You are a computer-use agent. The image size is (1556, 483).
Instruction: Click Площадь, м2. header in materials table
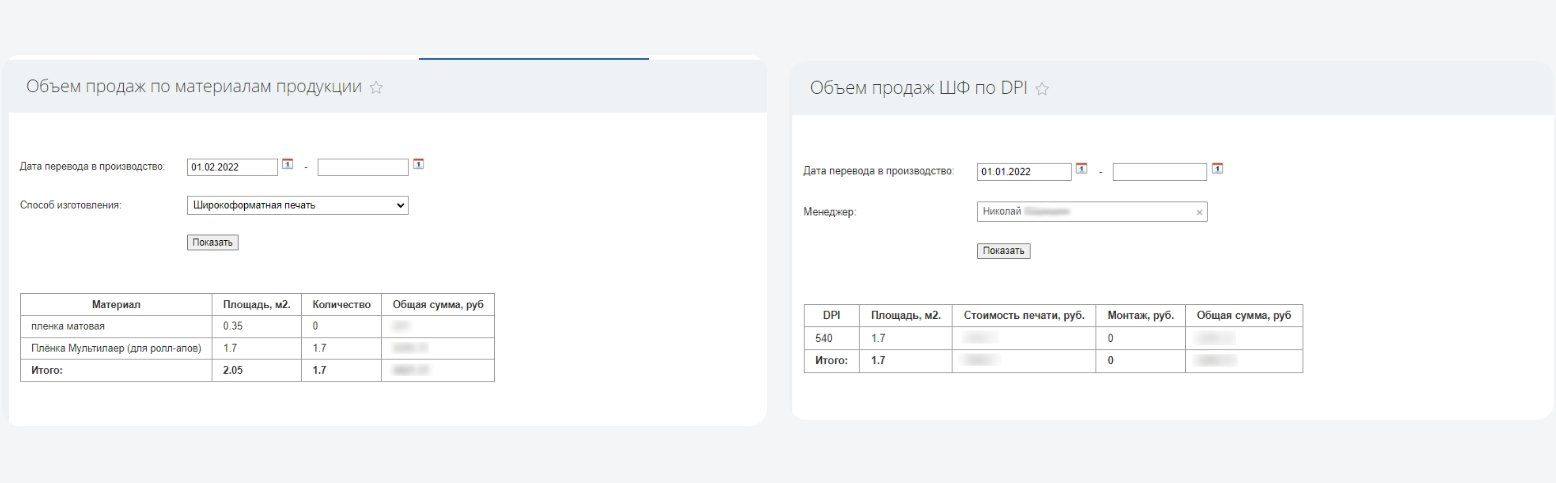coord(258,304)
